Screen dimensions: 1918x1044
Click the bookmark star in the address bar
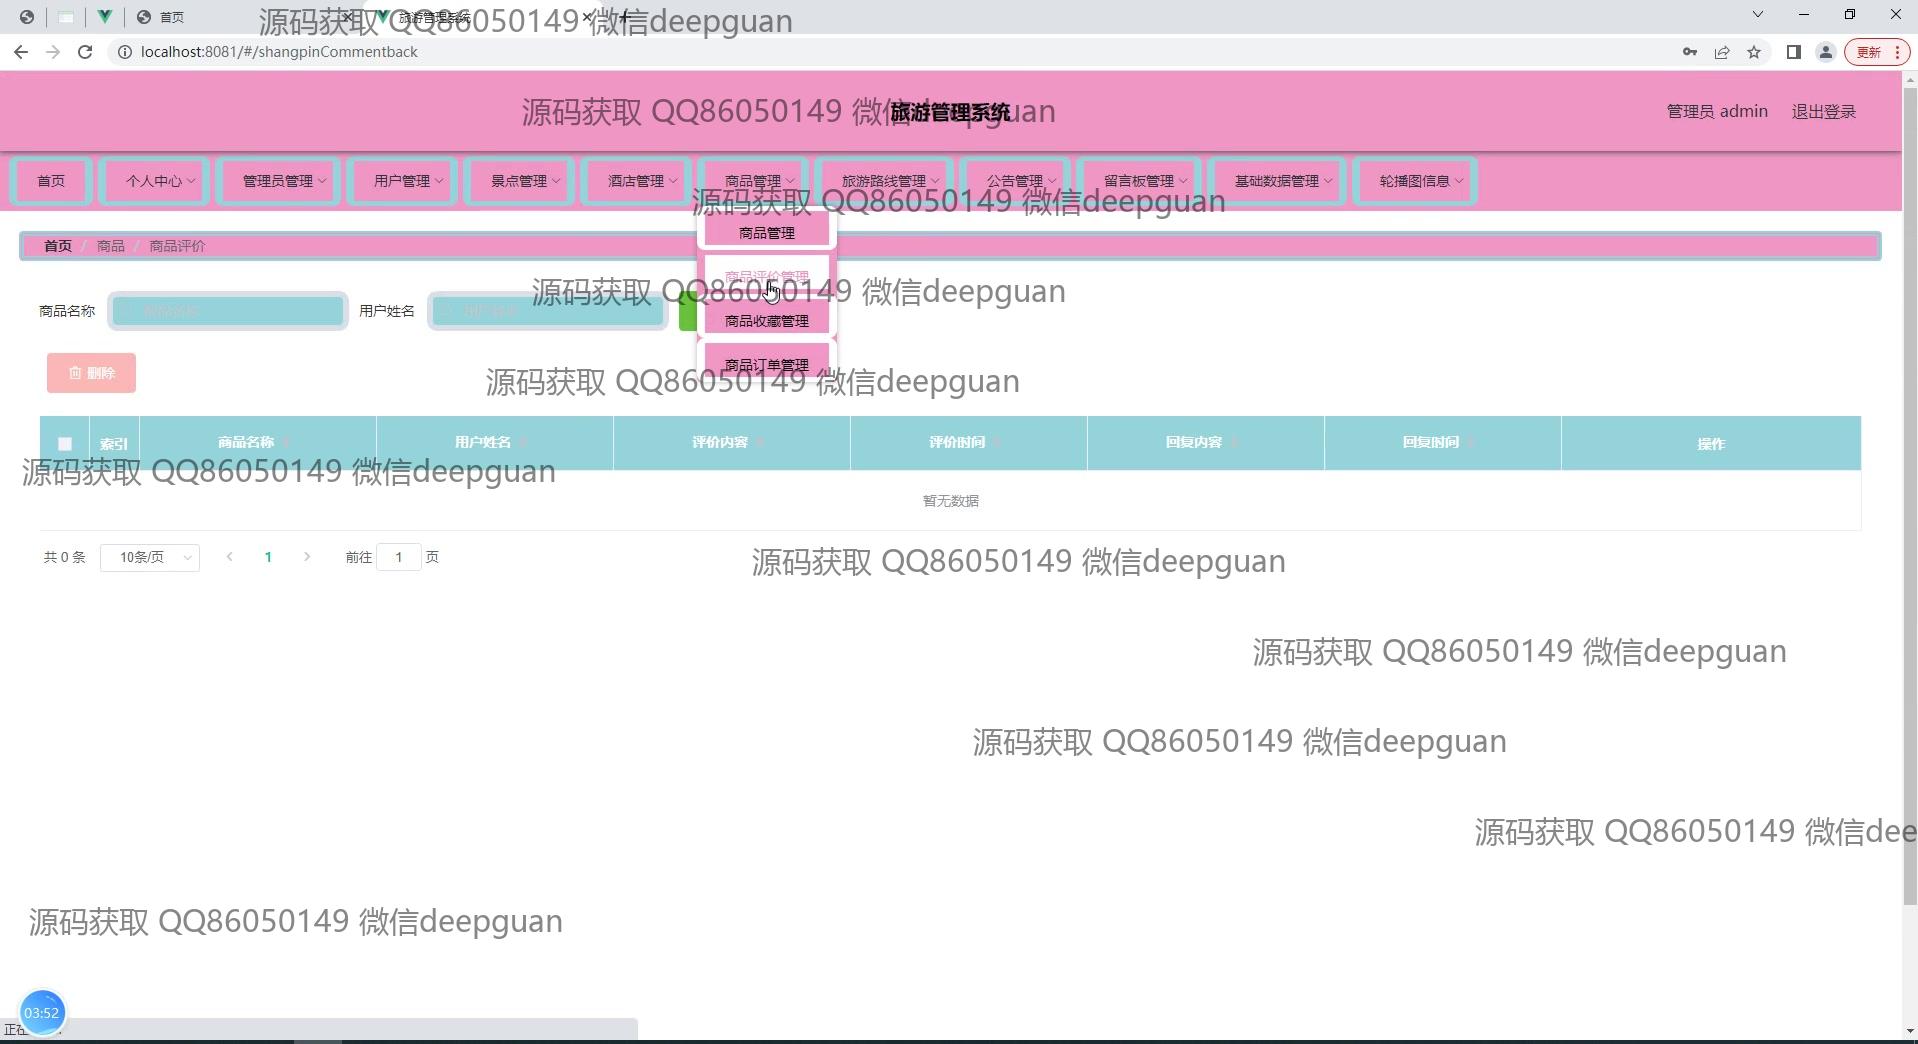[x=1754, y=52]
